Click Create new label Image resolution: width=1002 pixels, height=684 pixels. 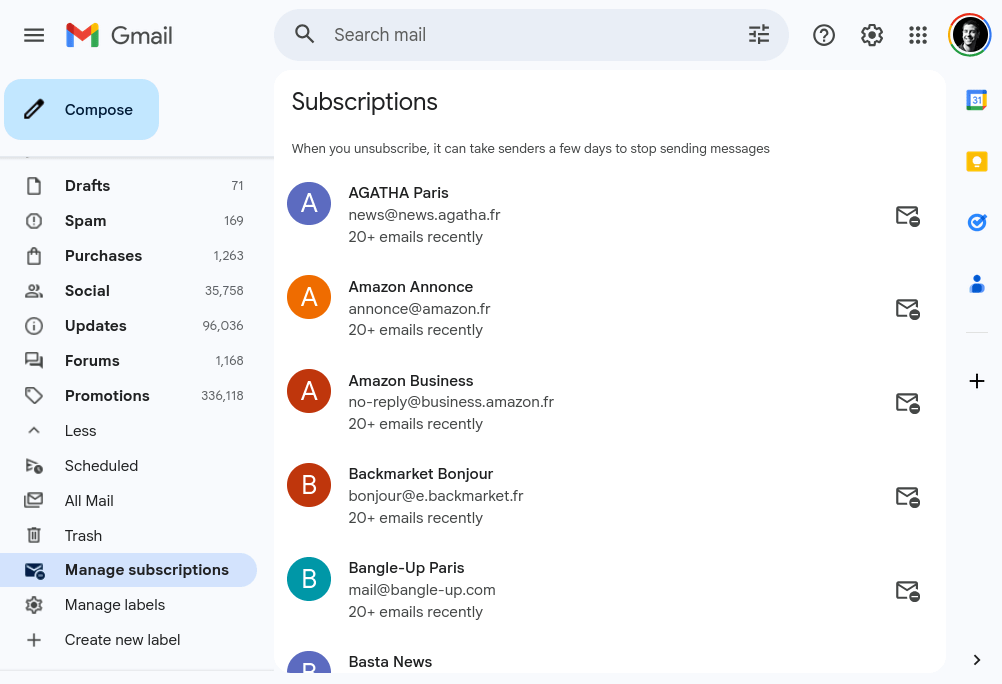pyautogui.click(x=122, y=640)
